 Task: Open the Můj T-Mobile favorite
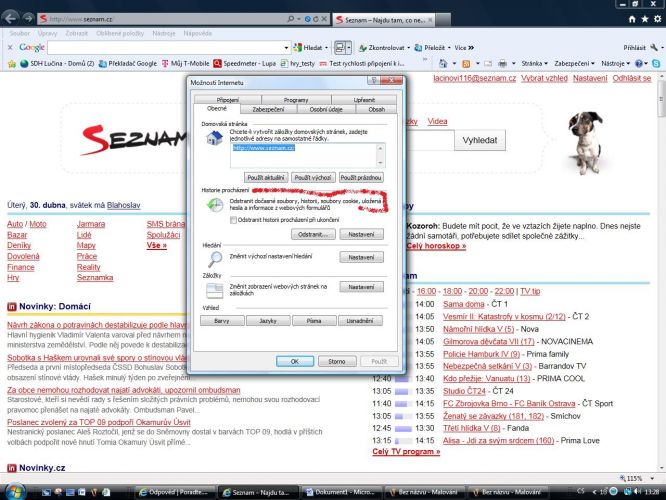(x=186, y=64)
